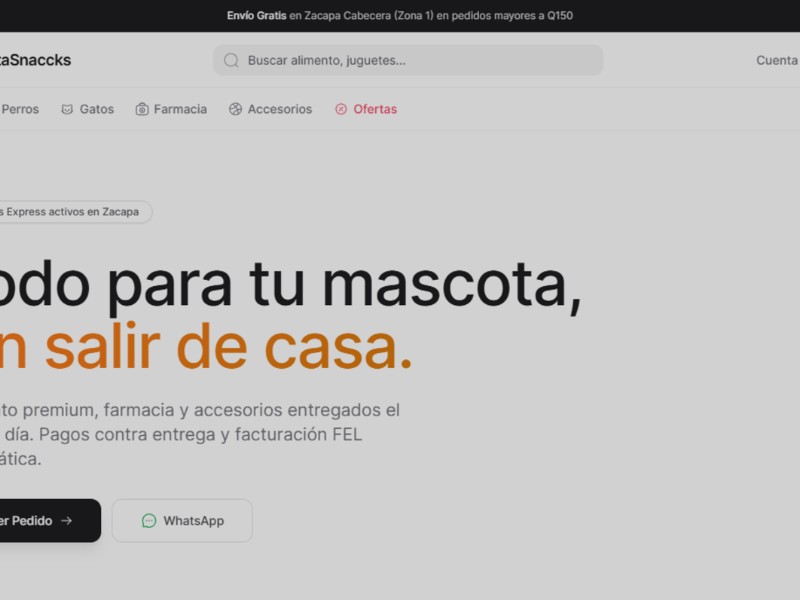Select the Accesorios menu label

click(x=280, y=109)
